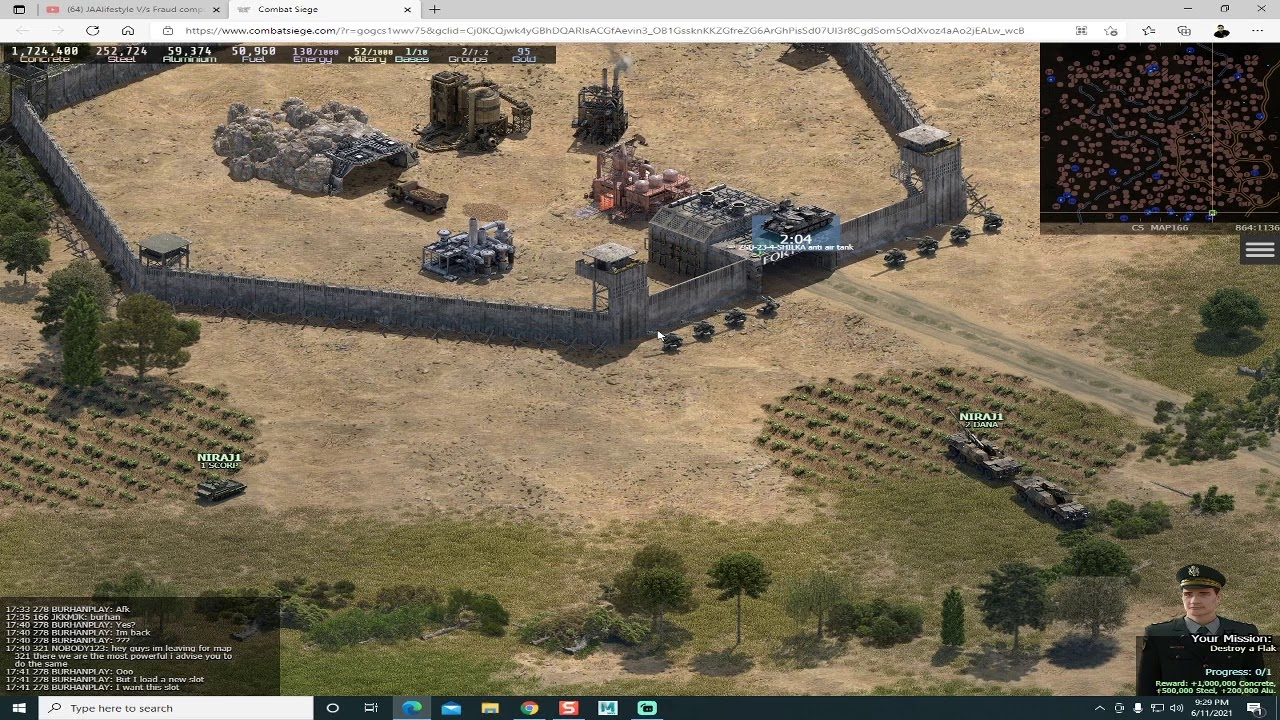Screen dimensions: 1280x720
Task: Open Mail app from taskbar
Action: 451,708
